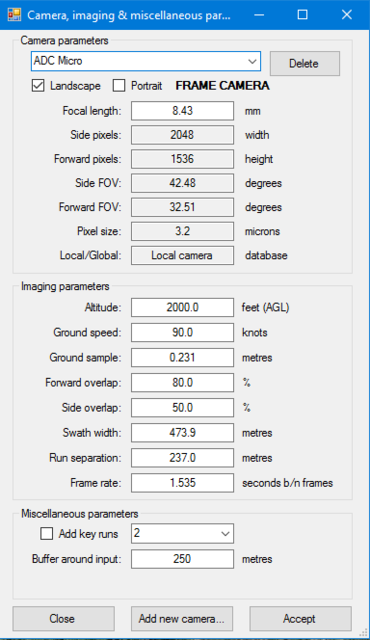Accept the camera parameters

300,618
